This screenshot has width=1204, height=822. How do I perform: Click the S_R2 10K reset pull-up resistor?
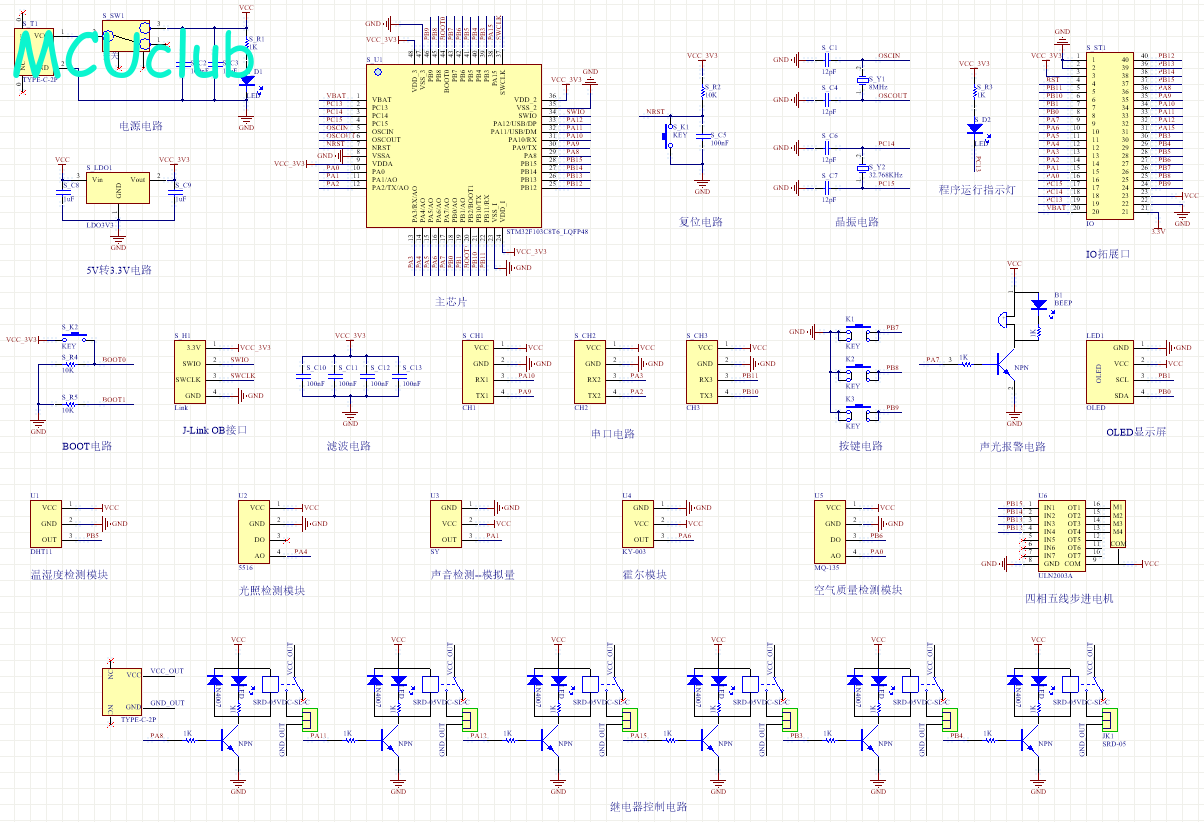[x=703, y=91]
